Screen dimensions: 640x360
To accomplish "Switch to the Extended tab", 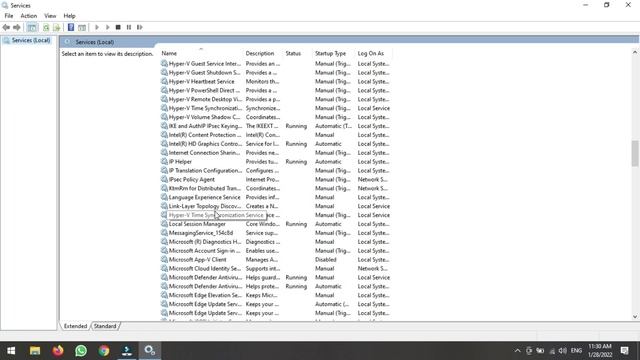I will pyautogui.click(x=76, y=326).
